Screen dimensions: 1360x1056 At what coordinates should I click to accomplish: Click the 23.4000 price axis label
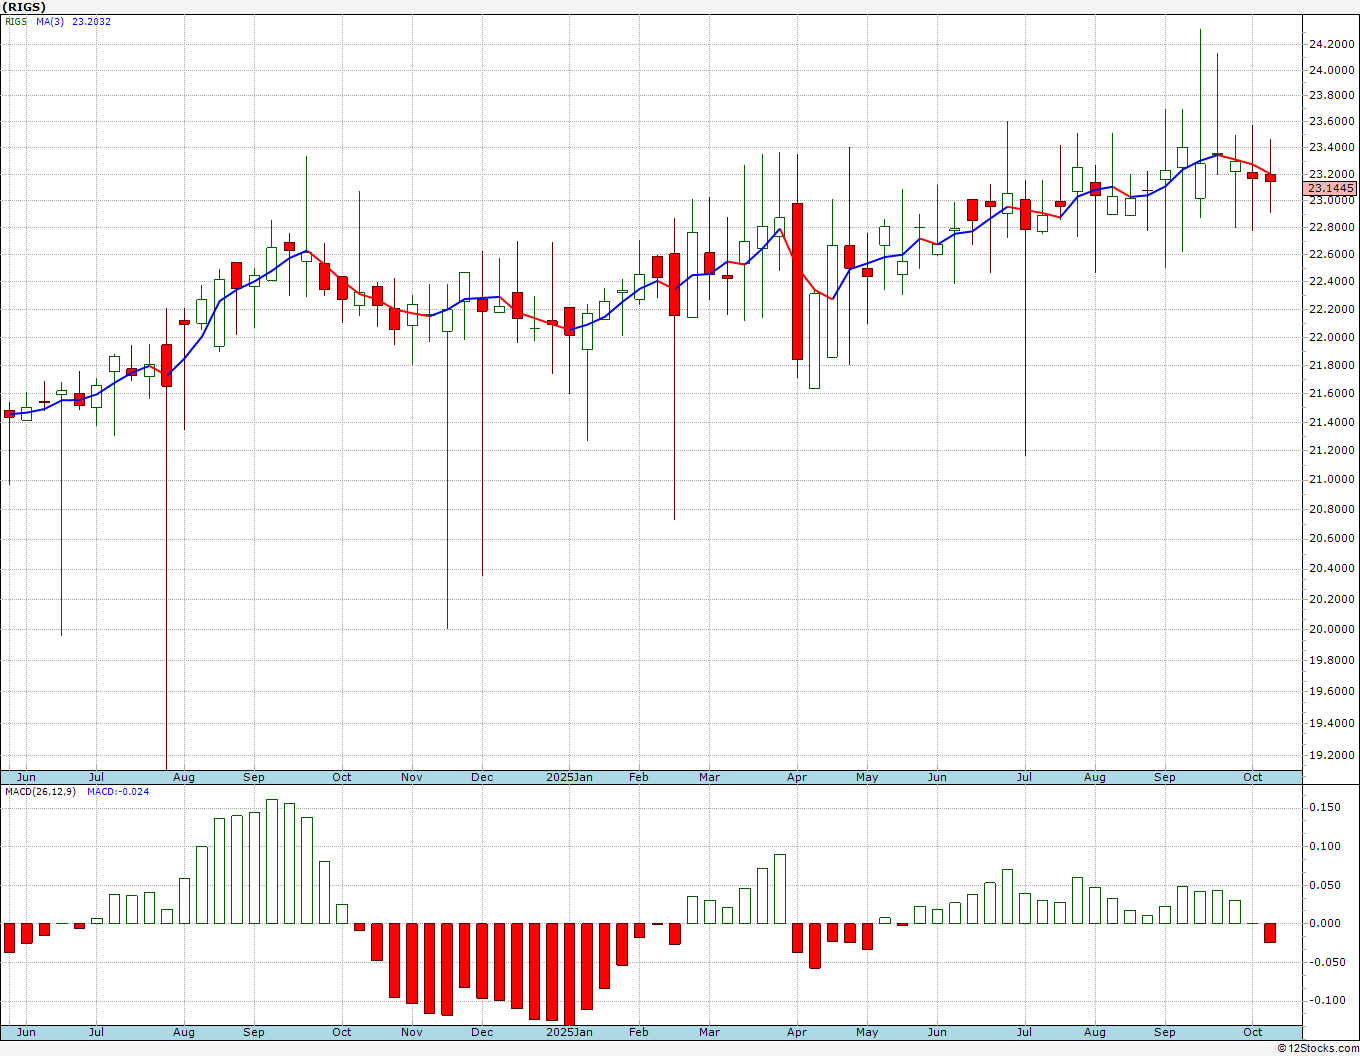(x=1330, y=148)
